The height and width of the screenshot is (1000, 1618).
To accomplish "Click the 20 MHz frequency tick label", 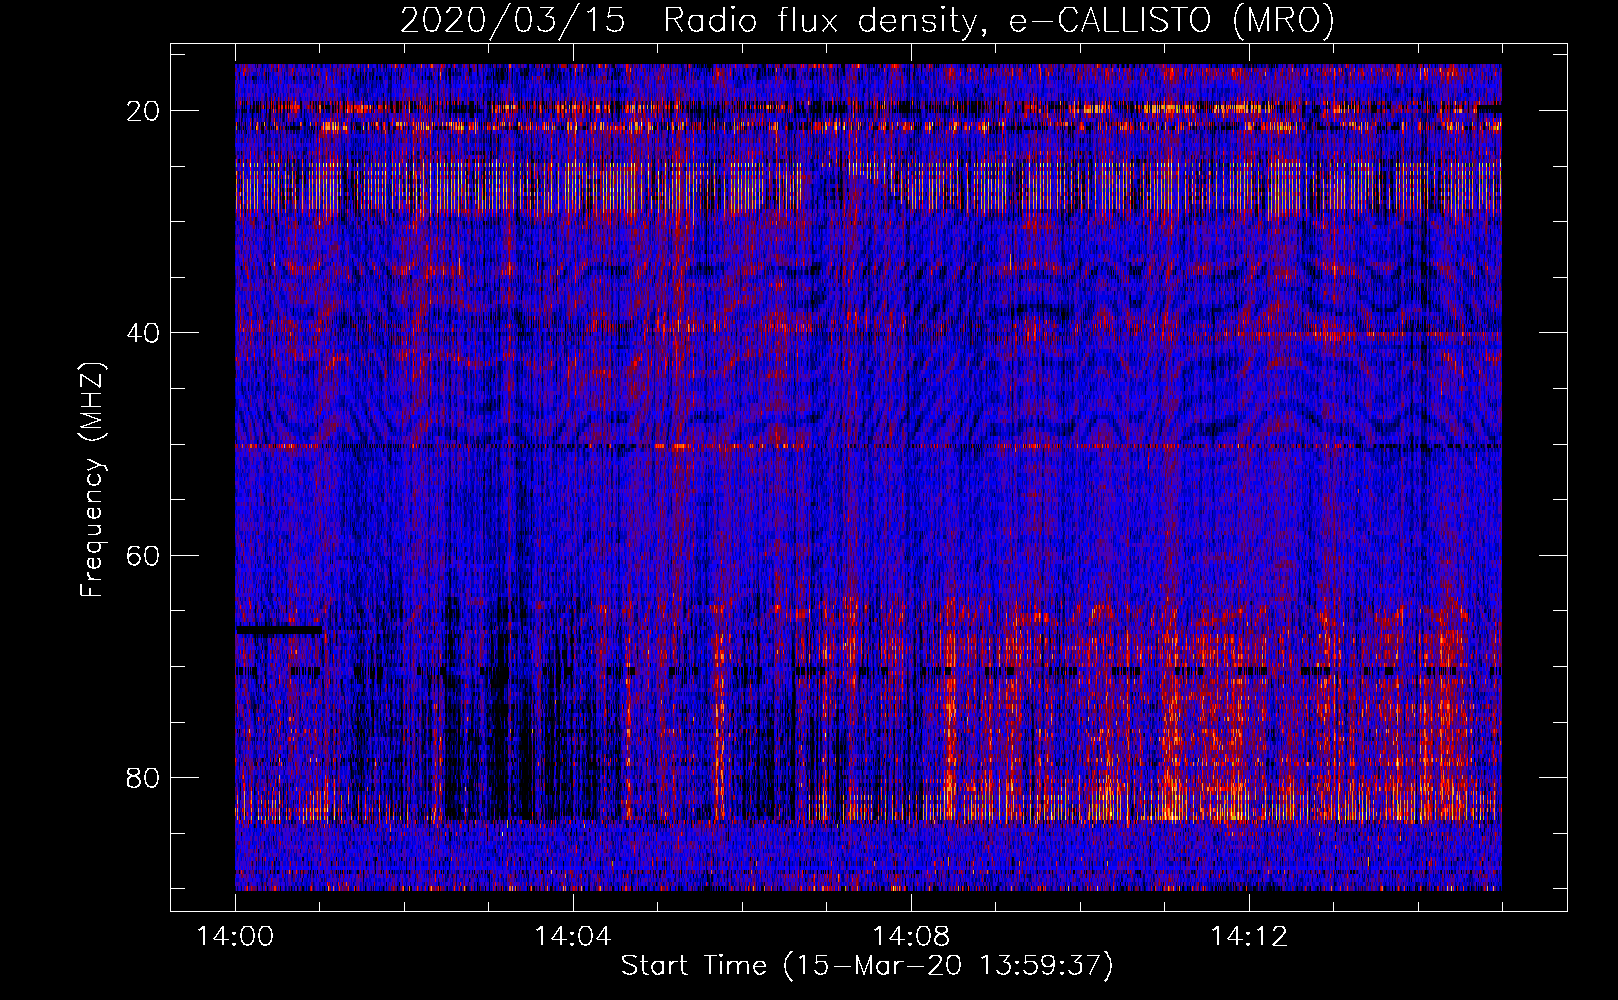I will [x=144, y=111].
